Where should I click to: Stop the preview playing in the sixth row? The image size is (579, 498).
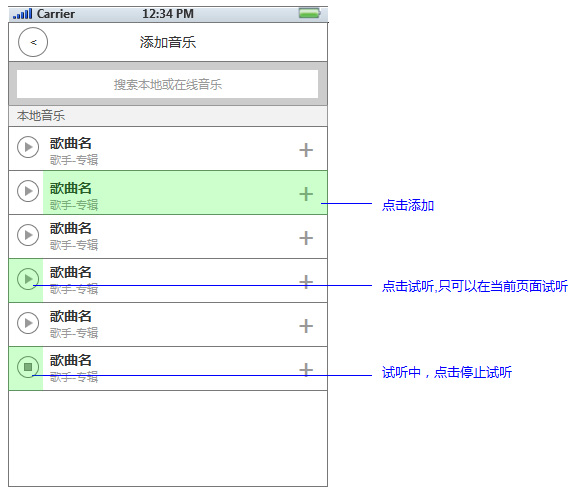(28, 367)
